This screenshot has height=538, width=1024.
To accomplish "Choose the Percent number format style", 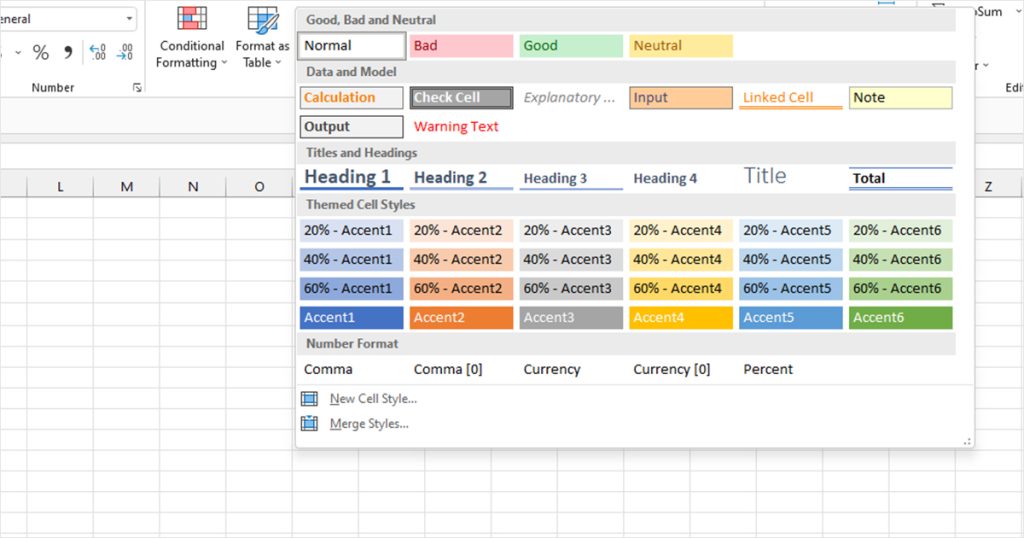I will pyautogui.click(x=768, y=369).
